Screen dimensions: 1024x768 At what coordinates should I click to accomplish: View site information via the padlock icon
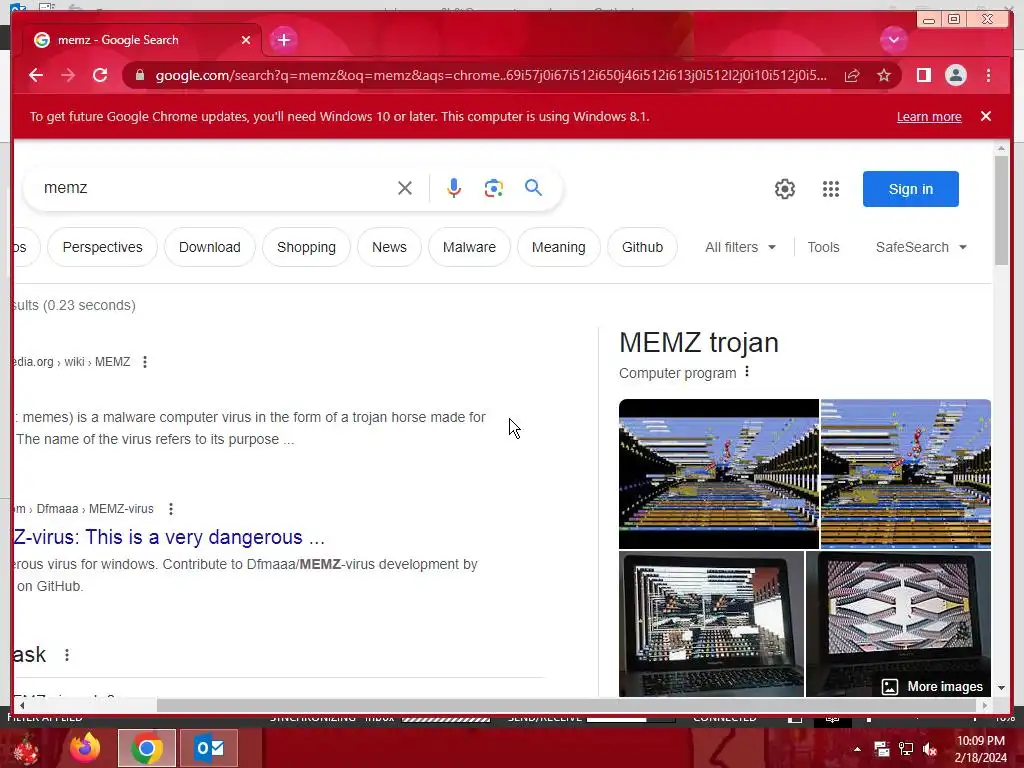click(x=140, y=75)
